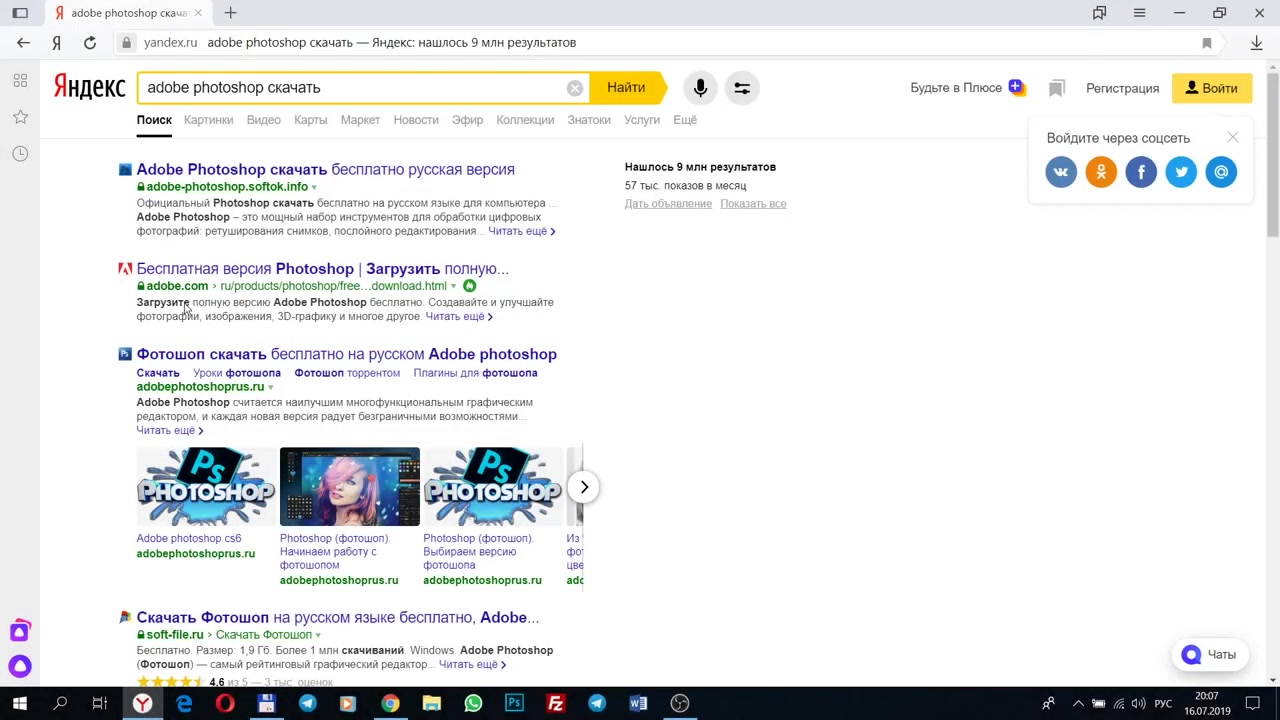Expand 'Читать ещё' on adobe.com result
This screenshot has height=720, width=1280.
[x=459, y=317]
